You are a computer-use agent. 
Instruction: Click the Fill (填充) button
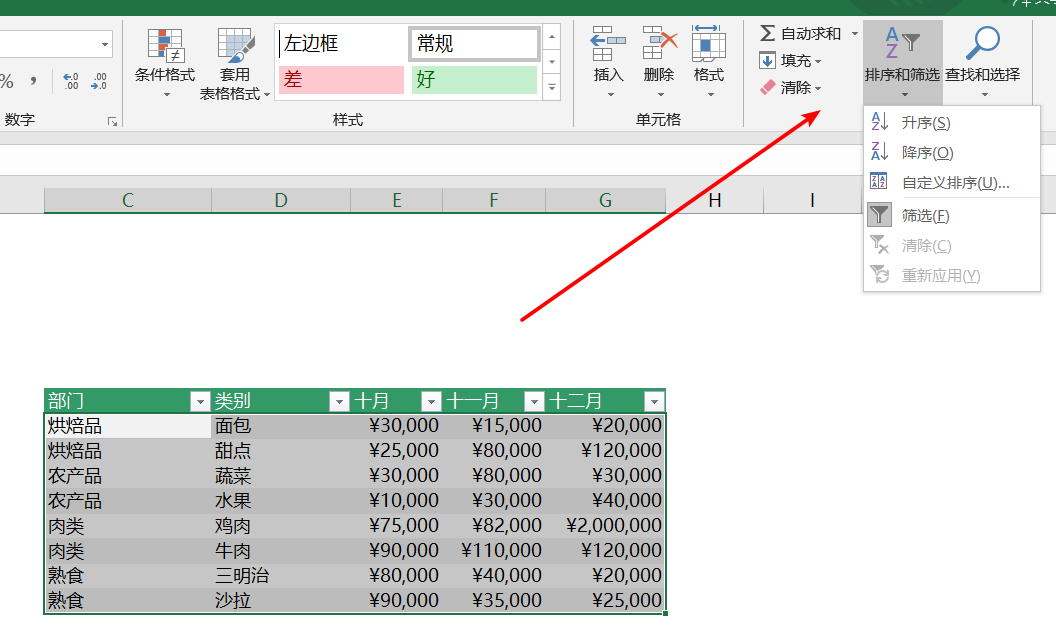[789, 61]
